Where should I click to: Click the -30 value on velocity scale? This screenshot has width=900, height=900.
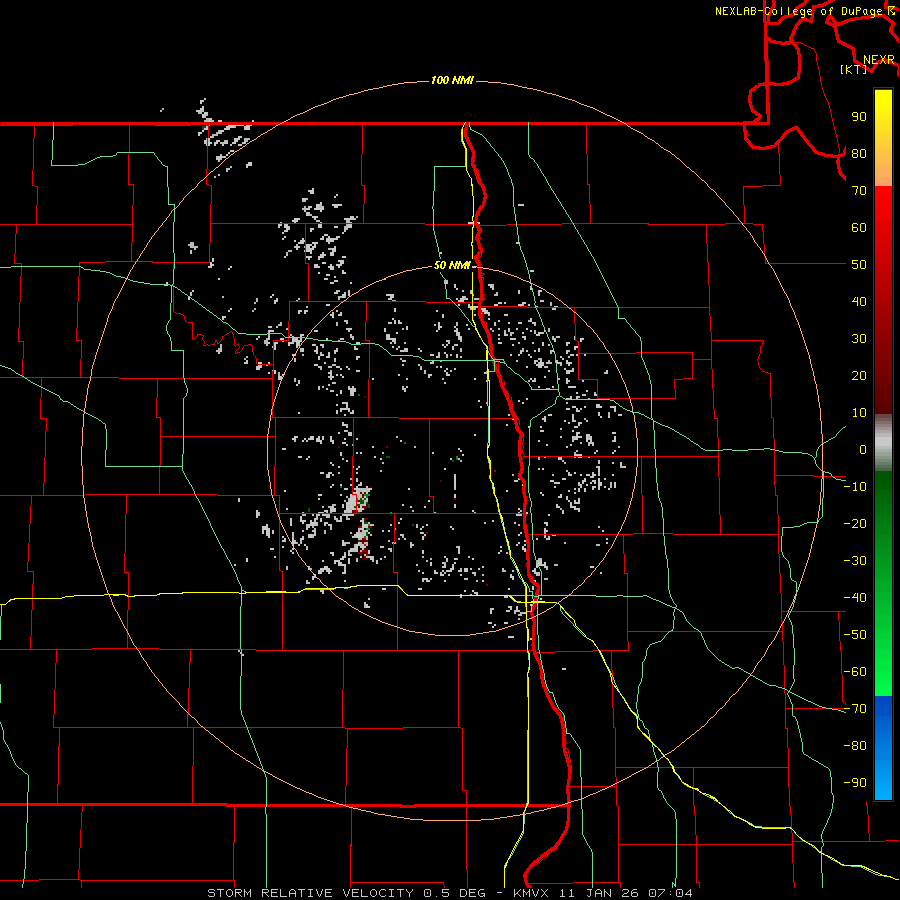click(855, 561)
